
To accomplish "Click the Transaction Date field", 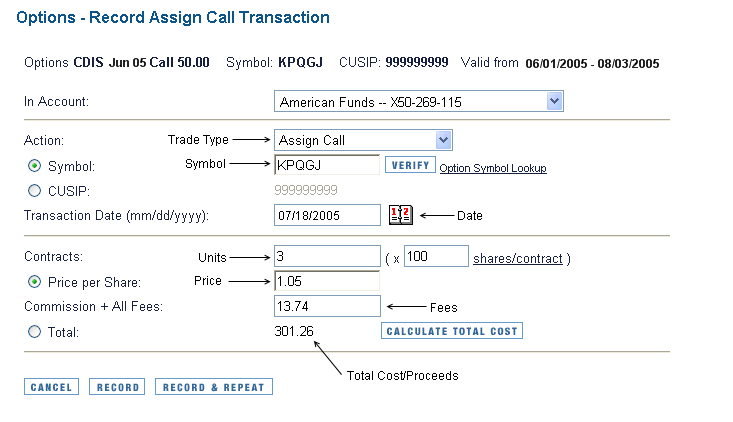I will pos(327,215).
